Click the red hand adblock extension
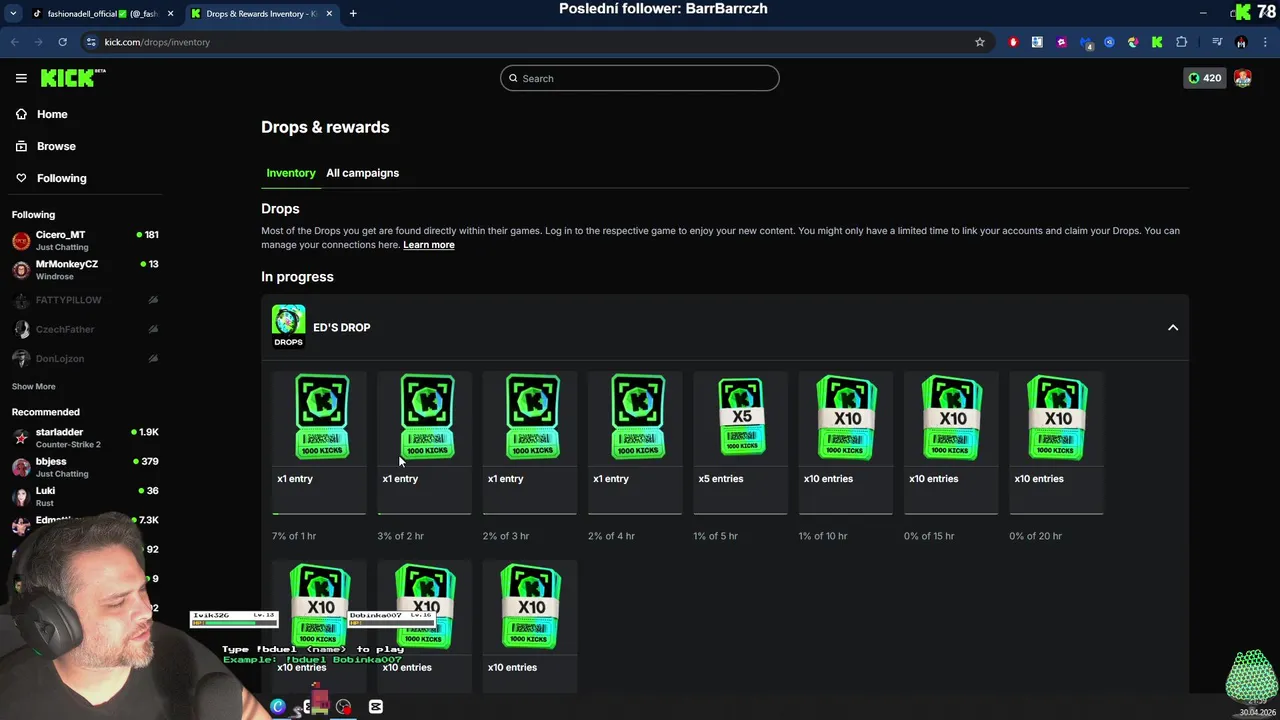Screen dimensions: 1280x720 (x=1013, y=42)
